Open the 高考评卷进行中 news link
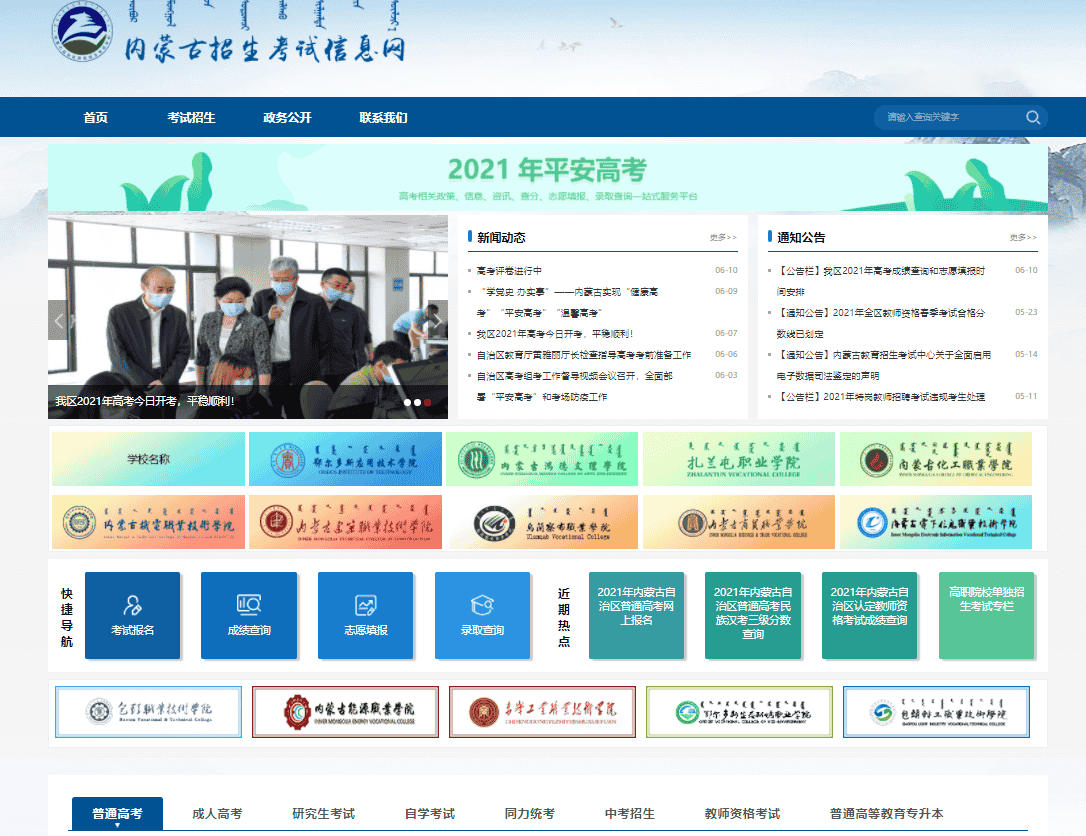Image resolution: width=1086 pixels, height=836 pixels. click(x=509, y=271)
